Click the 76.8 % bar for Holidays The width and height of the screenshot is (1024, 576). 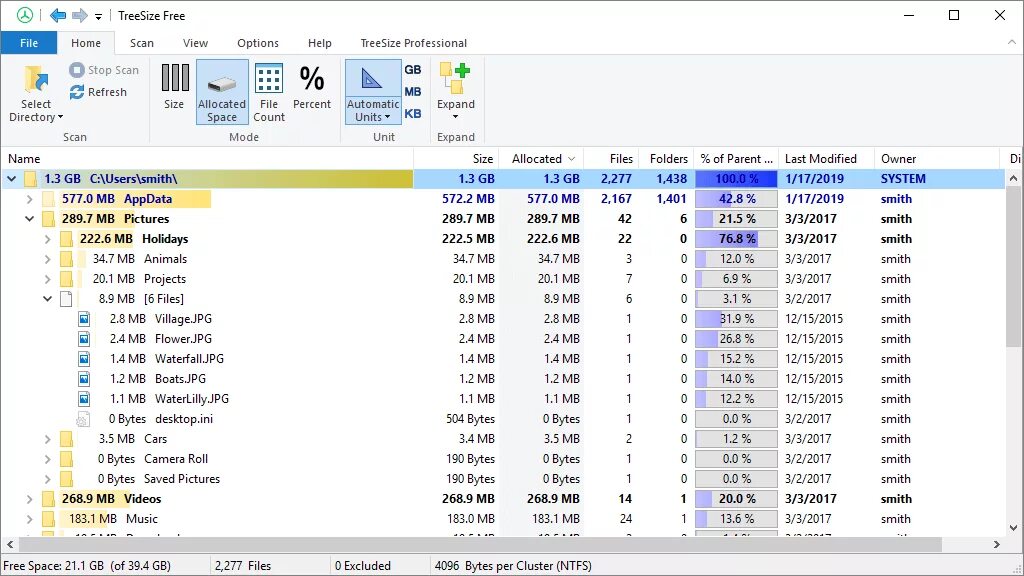[x=736, y=239]
